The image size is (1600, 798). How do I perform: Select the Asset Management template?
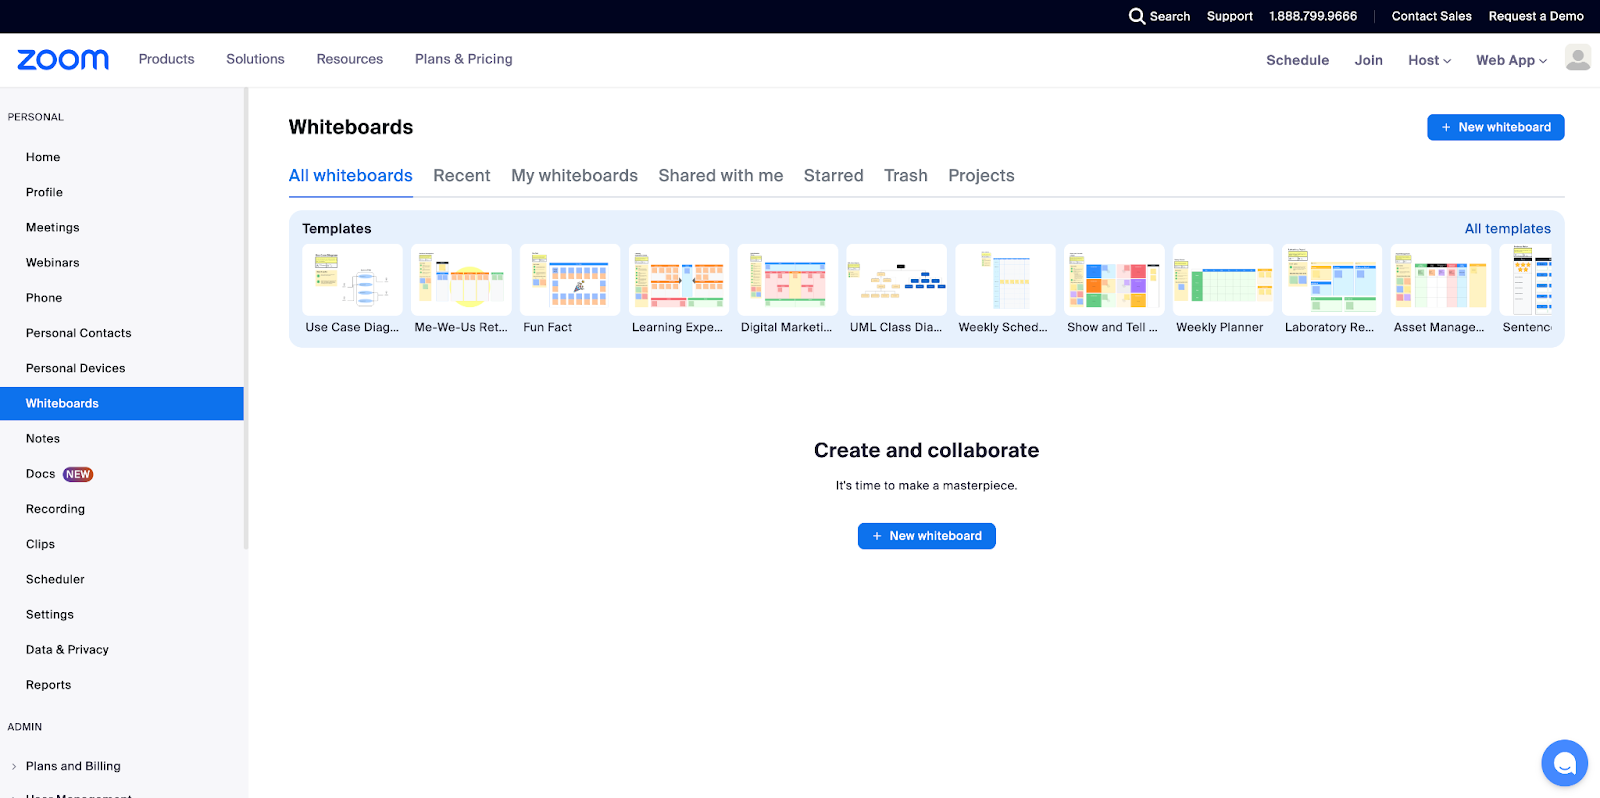tap(1441, 290)
